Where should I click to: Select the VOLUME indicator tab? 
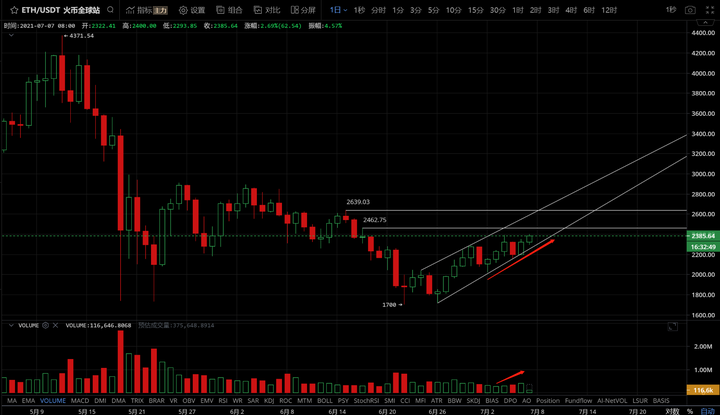[53, 400]
